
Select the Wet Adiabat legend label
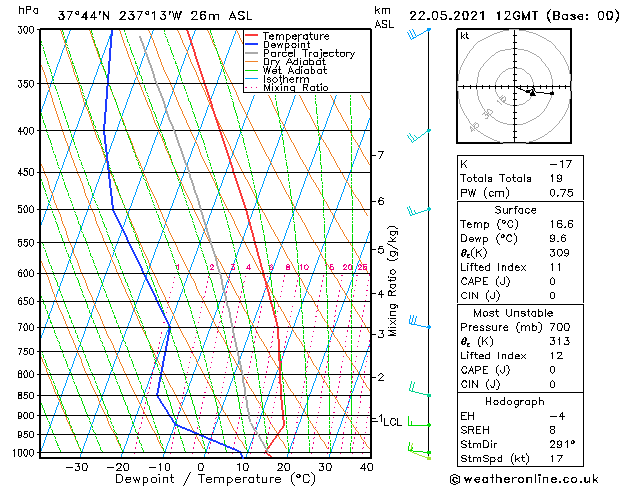[295, 70]
